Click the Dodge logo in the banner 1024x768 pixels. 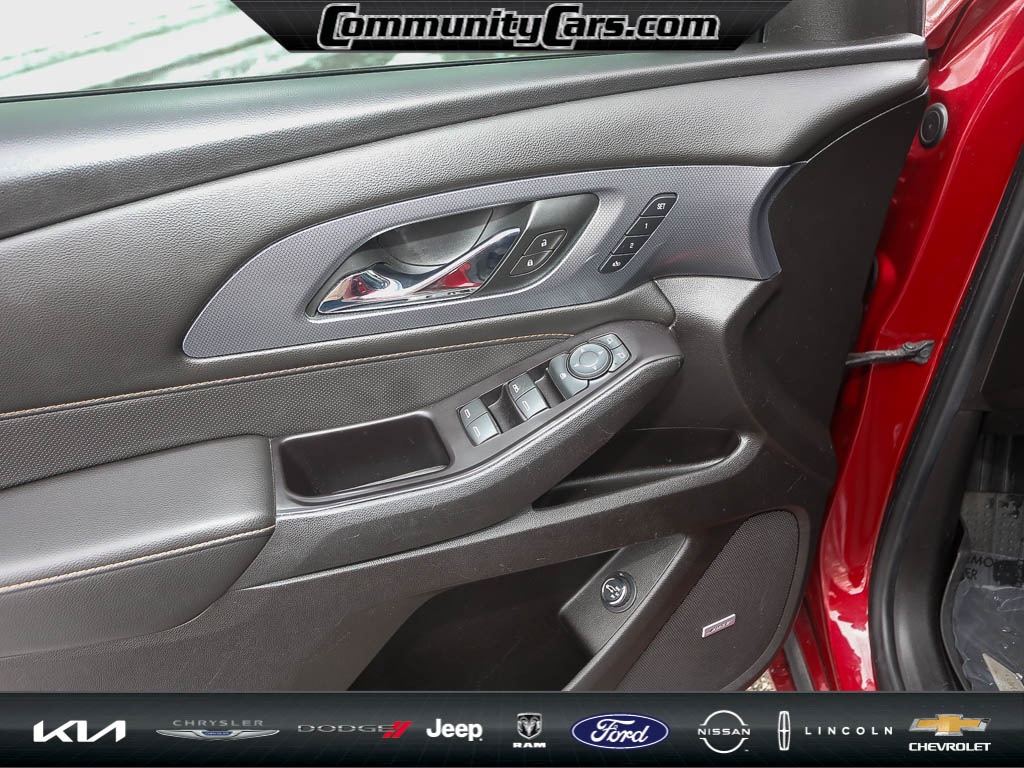[354, 729]
